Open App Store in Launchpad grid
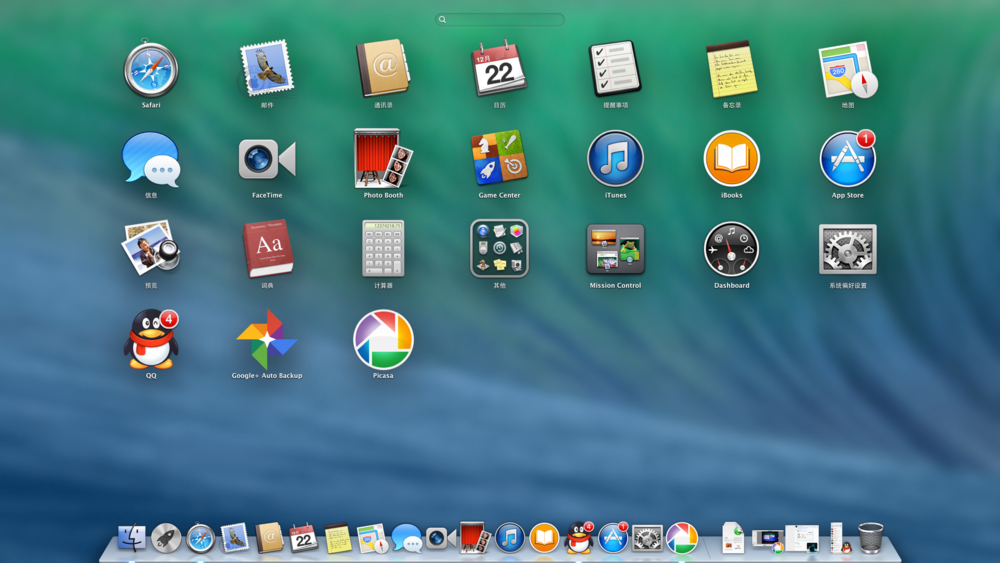This screenshot has width=1000, height=563. coord(848,159)
